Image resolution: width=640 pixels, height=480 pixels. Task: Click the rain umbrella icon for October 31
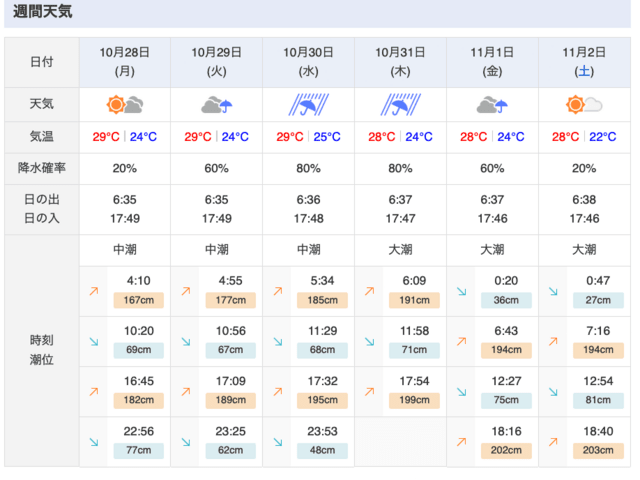[x=401, y=104]
